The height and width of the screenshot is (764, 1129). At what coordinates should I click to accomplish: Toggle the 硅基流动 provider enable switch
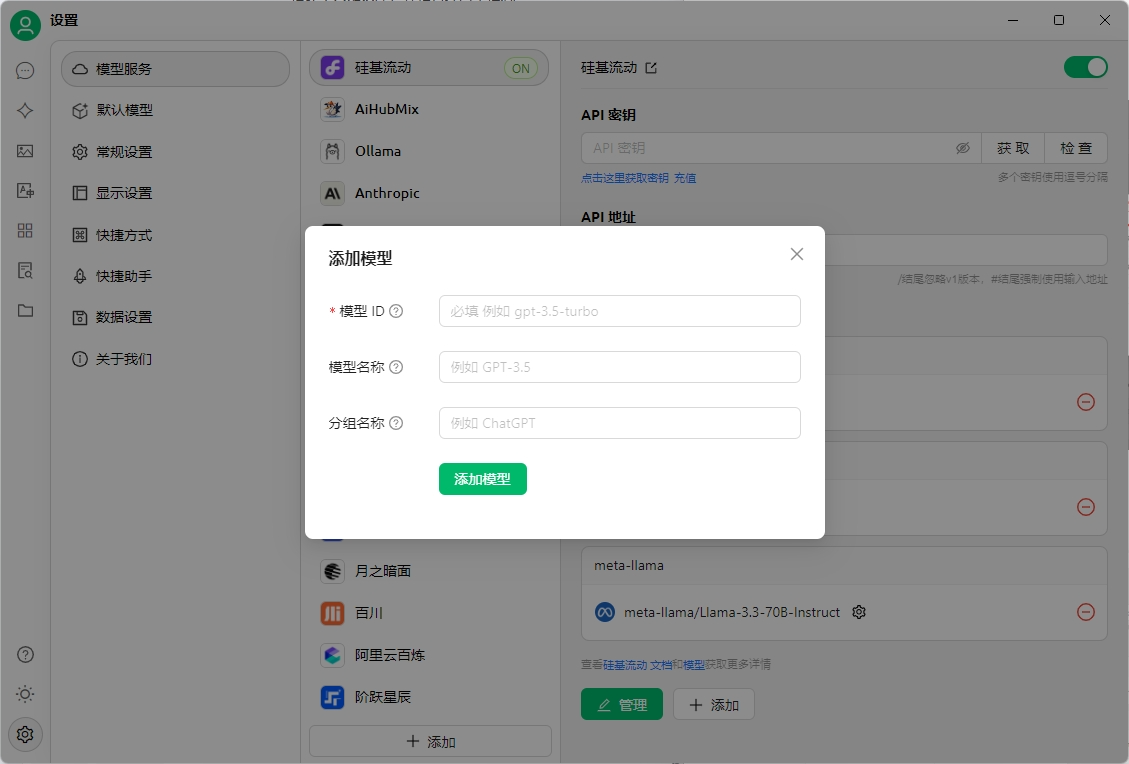tap(1086, 67)
